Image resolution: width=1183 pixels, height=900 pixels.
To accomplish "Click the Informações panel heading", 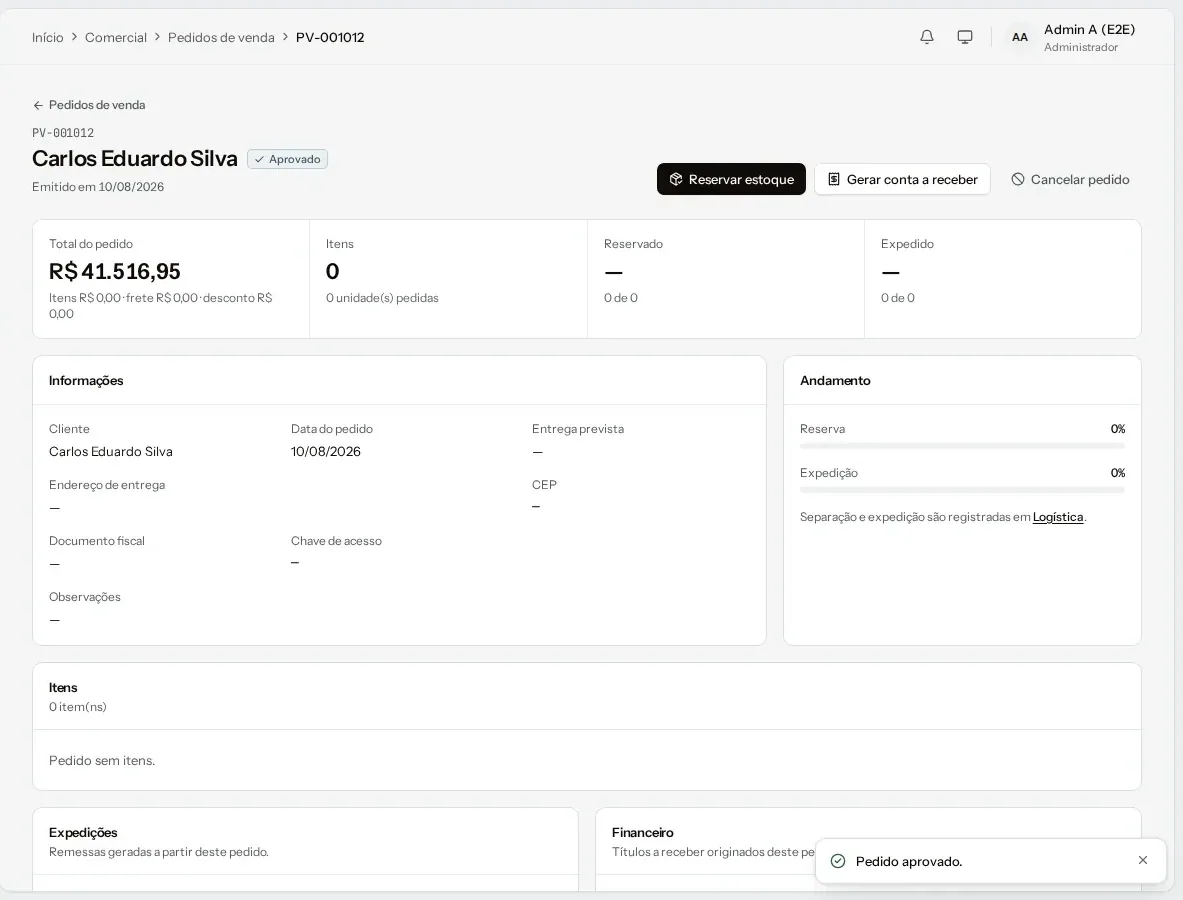I will tap(86, 381).
